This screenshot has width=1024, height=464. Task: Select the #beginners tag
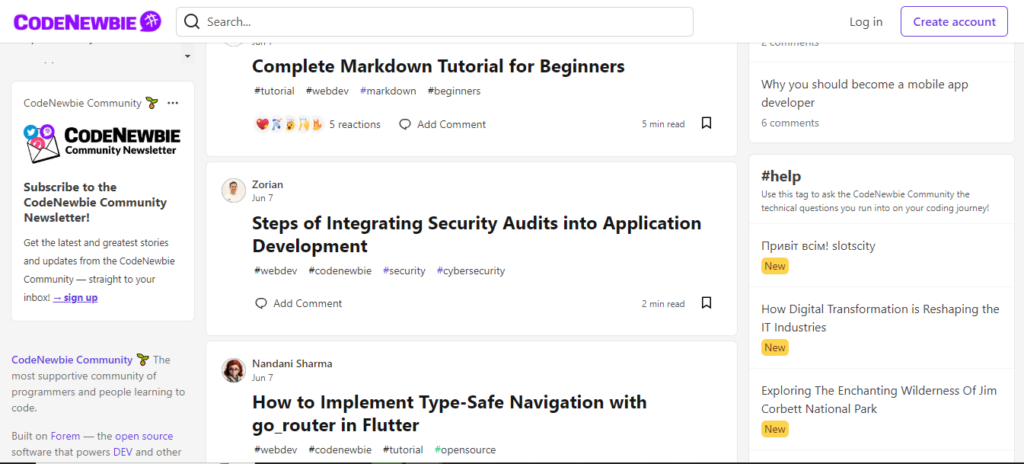pyautogui.click(x=454, y=91)
